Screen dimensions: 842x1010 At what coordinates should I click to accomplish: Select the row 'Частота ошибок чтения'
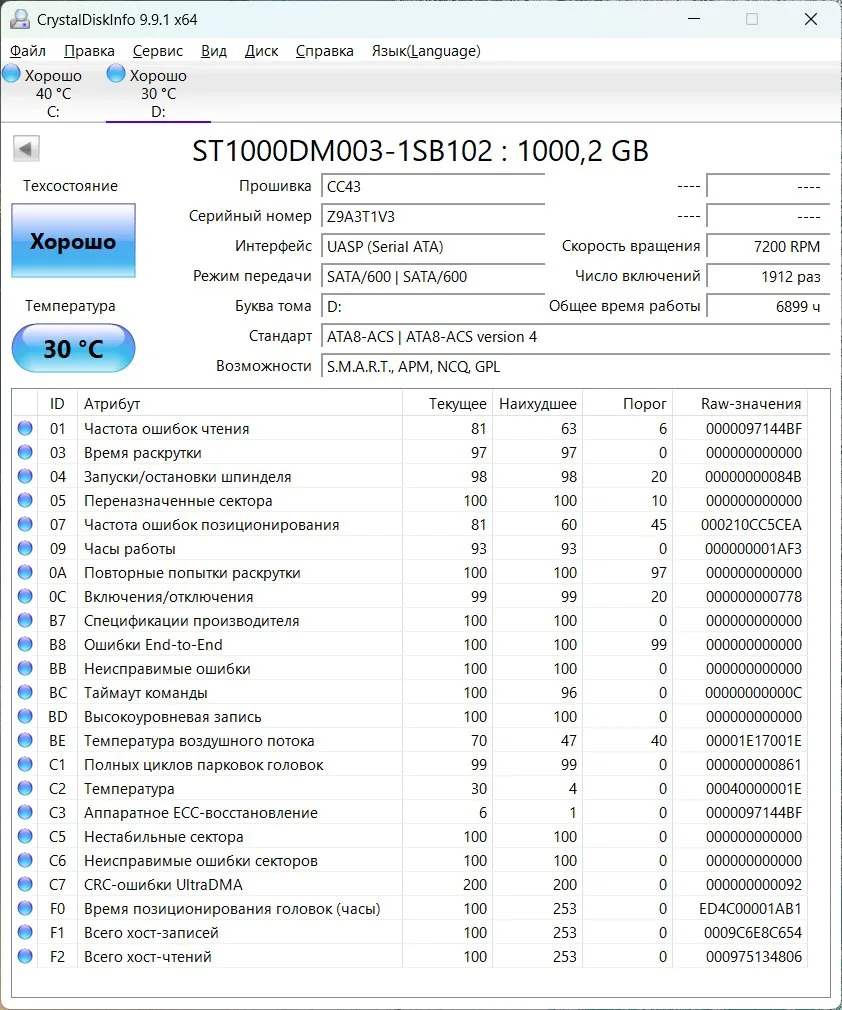tap(410, 428)
